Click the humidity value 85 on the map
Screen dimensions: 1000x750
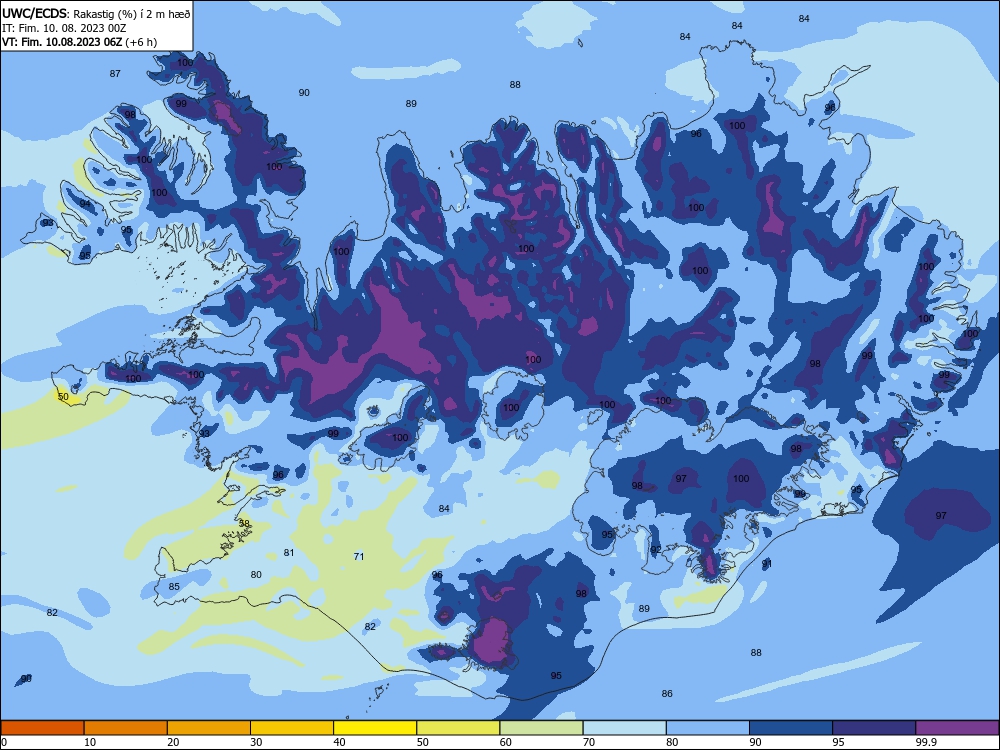pos(174,587)
